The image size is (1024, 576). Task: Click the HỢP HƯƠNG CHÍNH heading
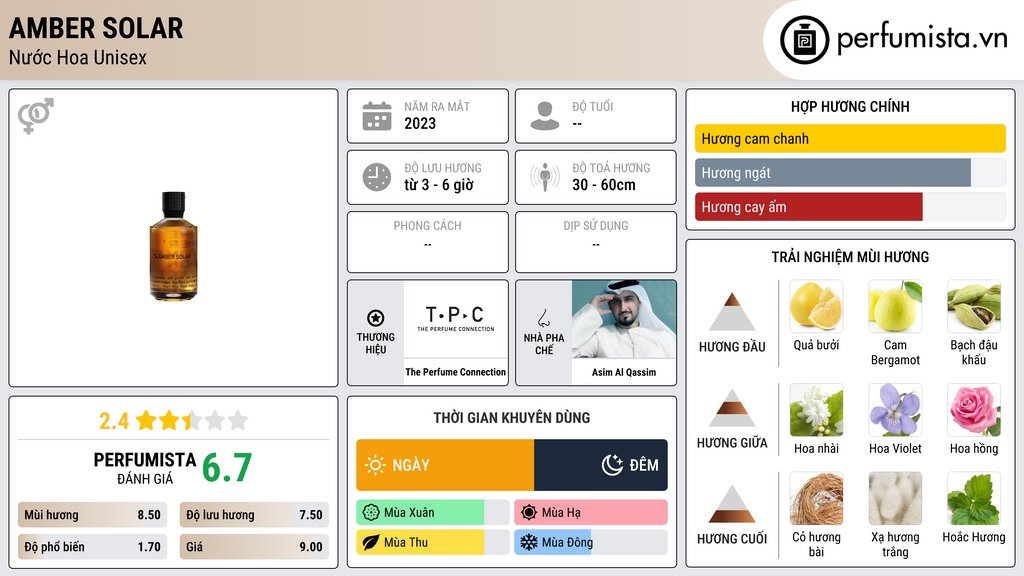pos(850,106)
